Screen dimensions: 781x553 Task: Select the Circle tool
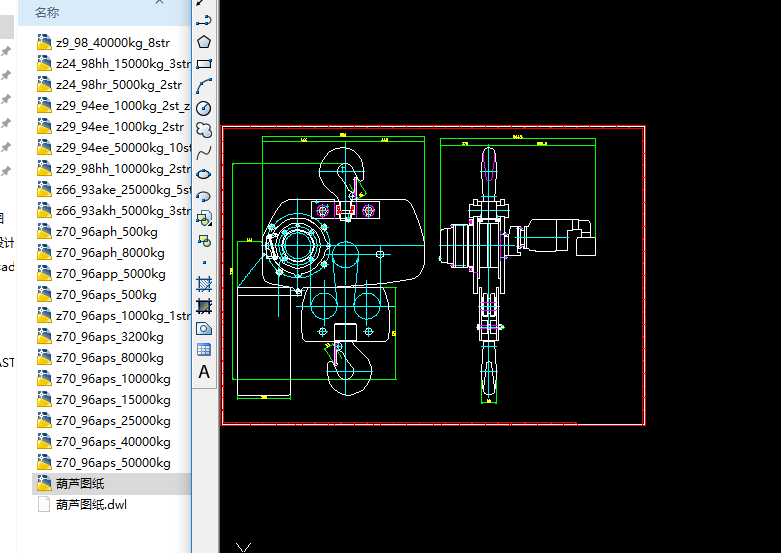(x=204, y=108)
